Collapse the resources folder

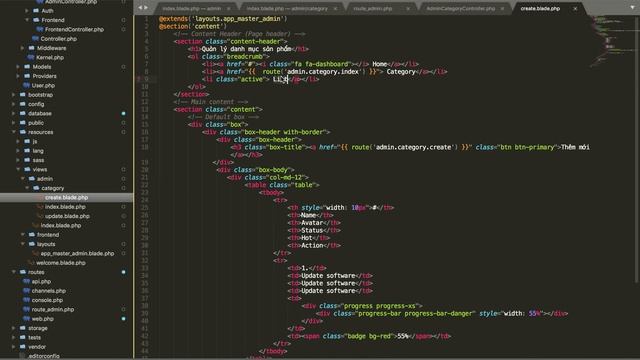[x=13, y=132]
